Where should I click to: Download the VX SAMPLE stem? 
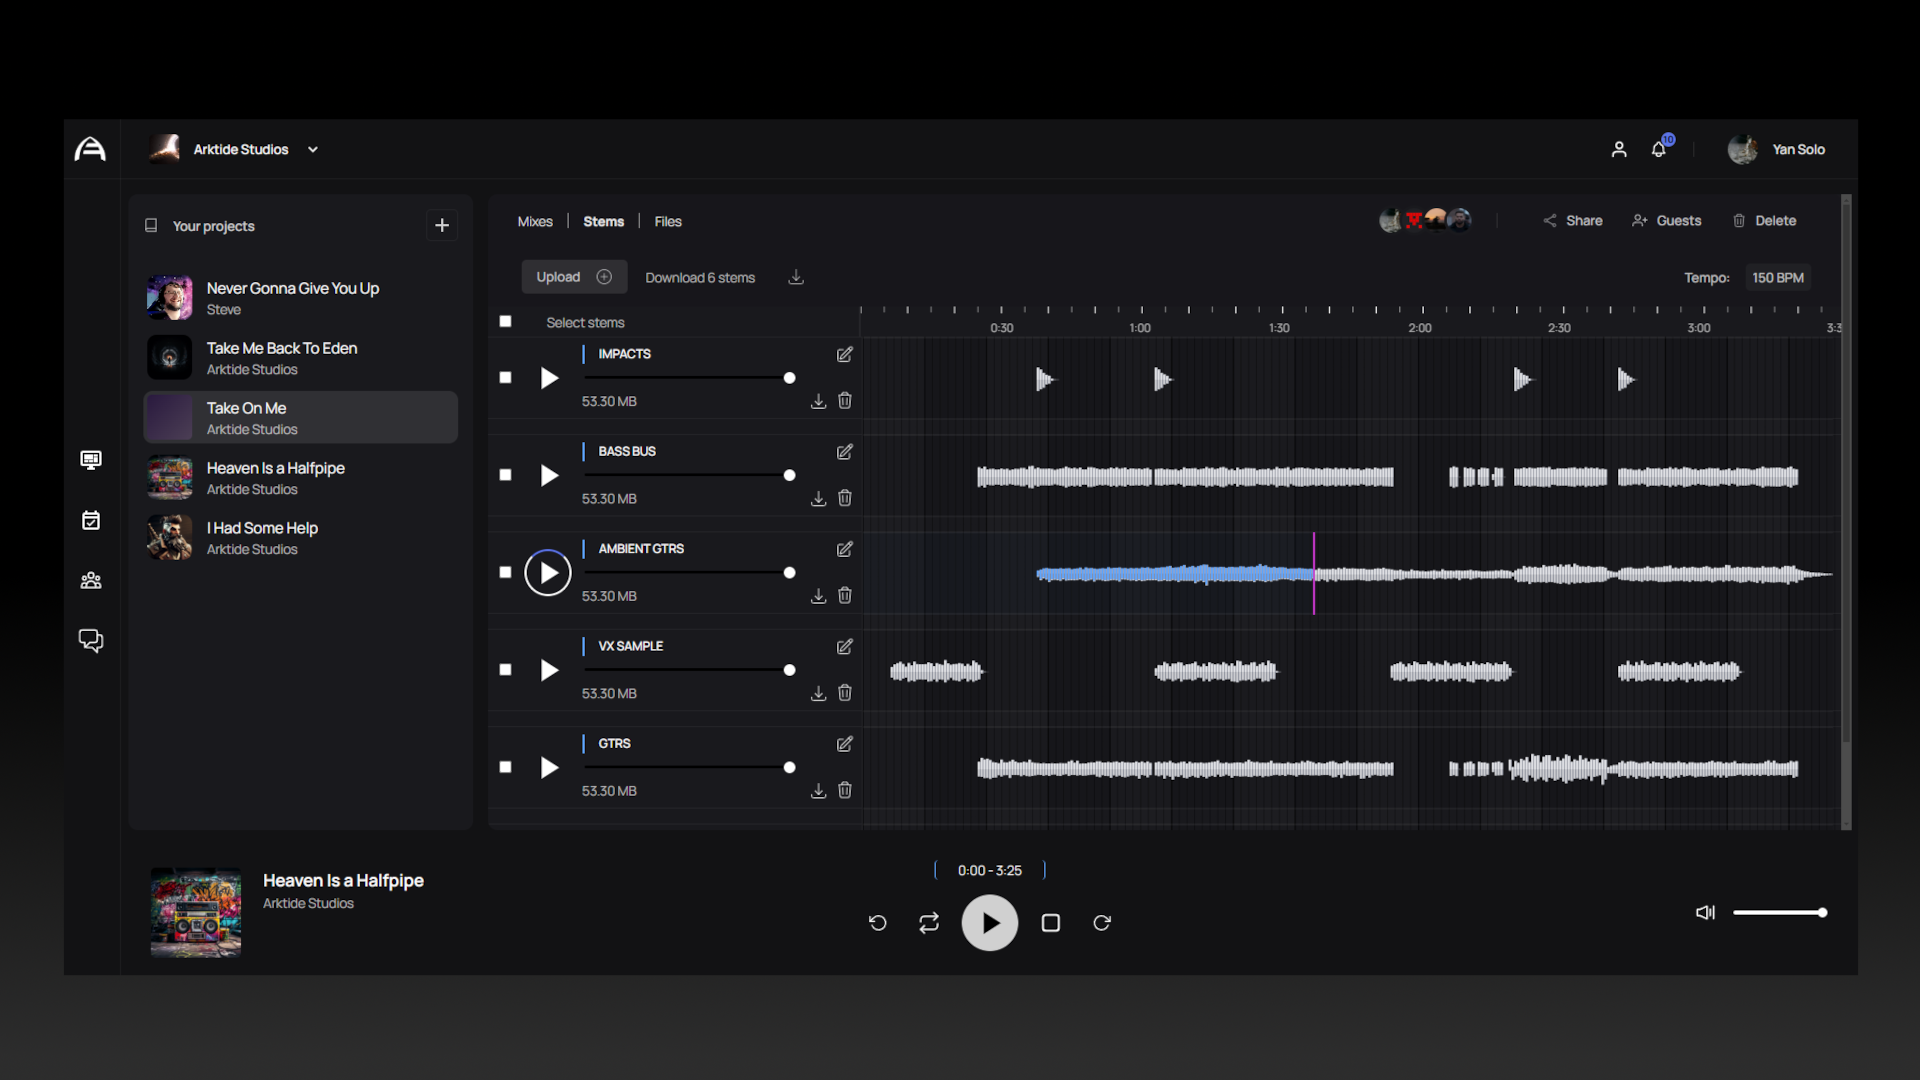pyautogui.click(x=818, y=693)
